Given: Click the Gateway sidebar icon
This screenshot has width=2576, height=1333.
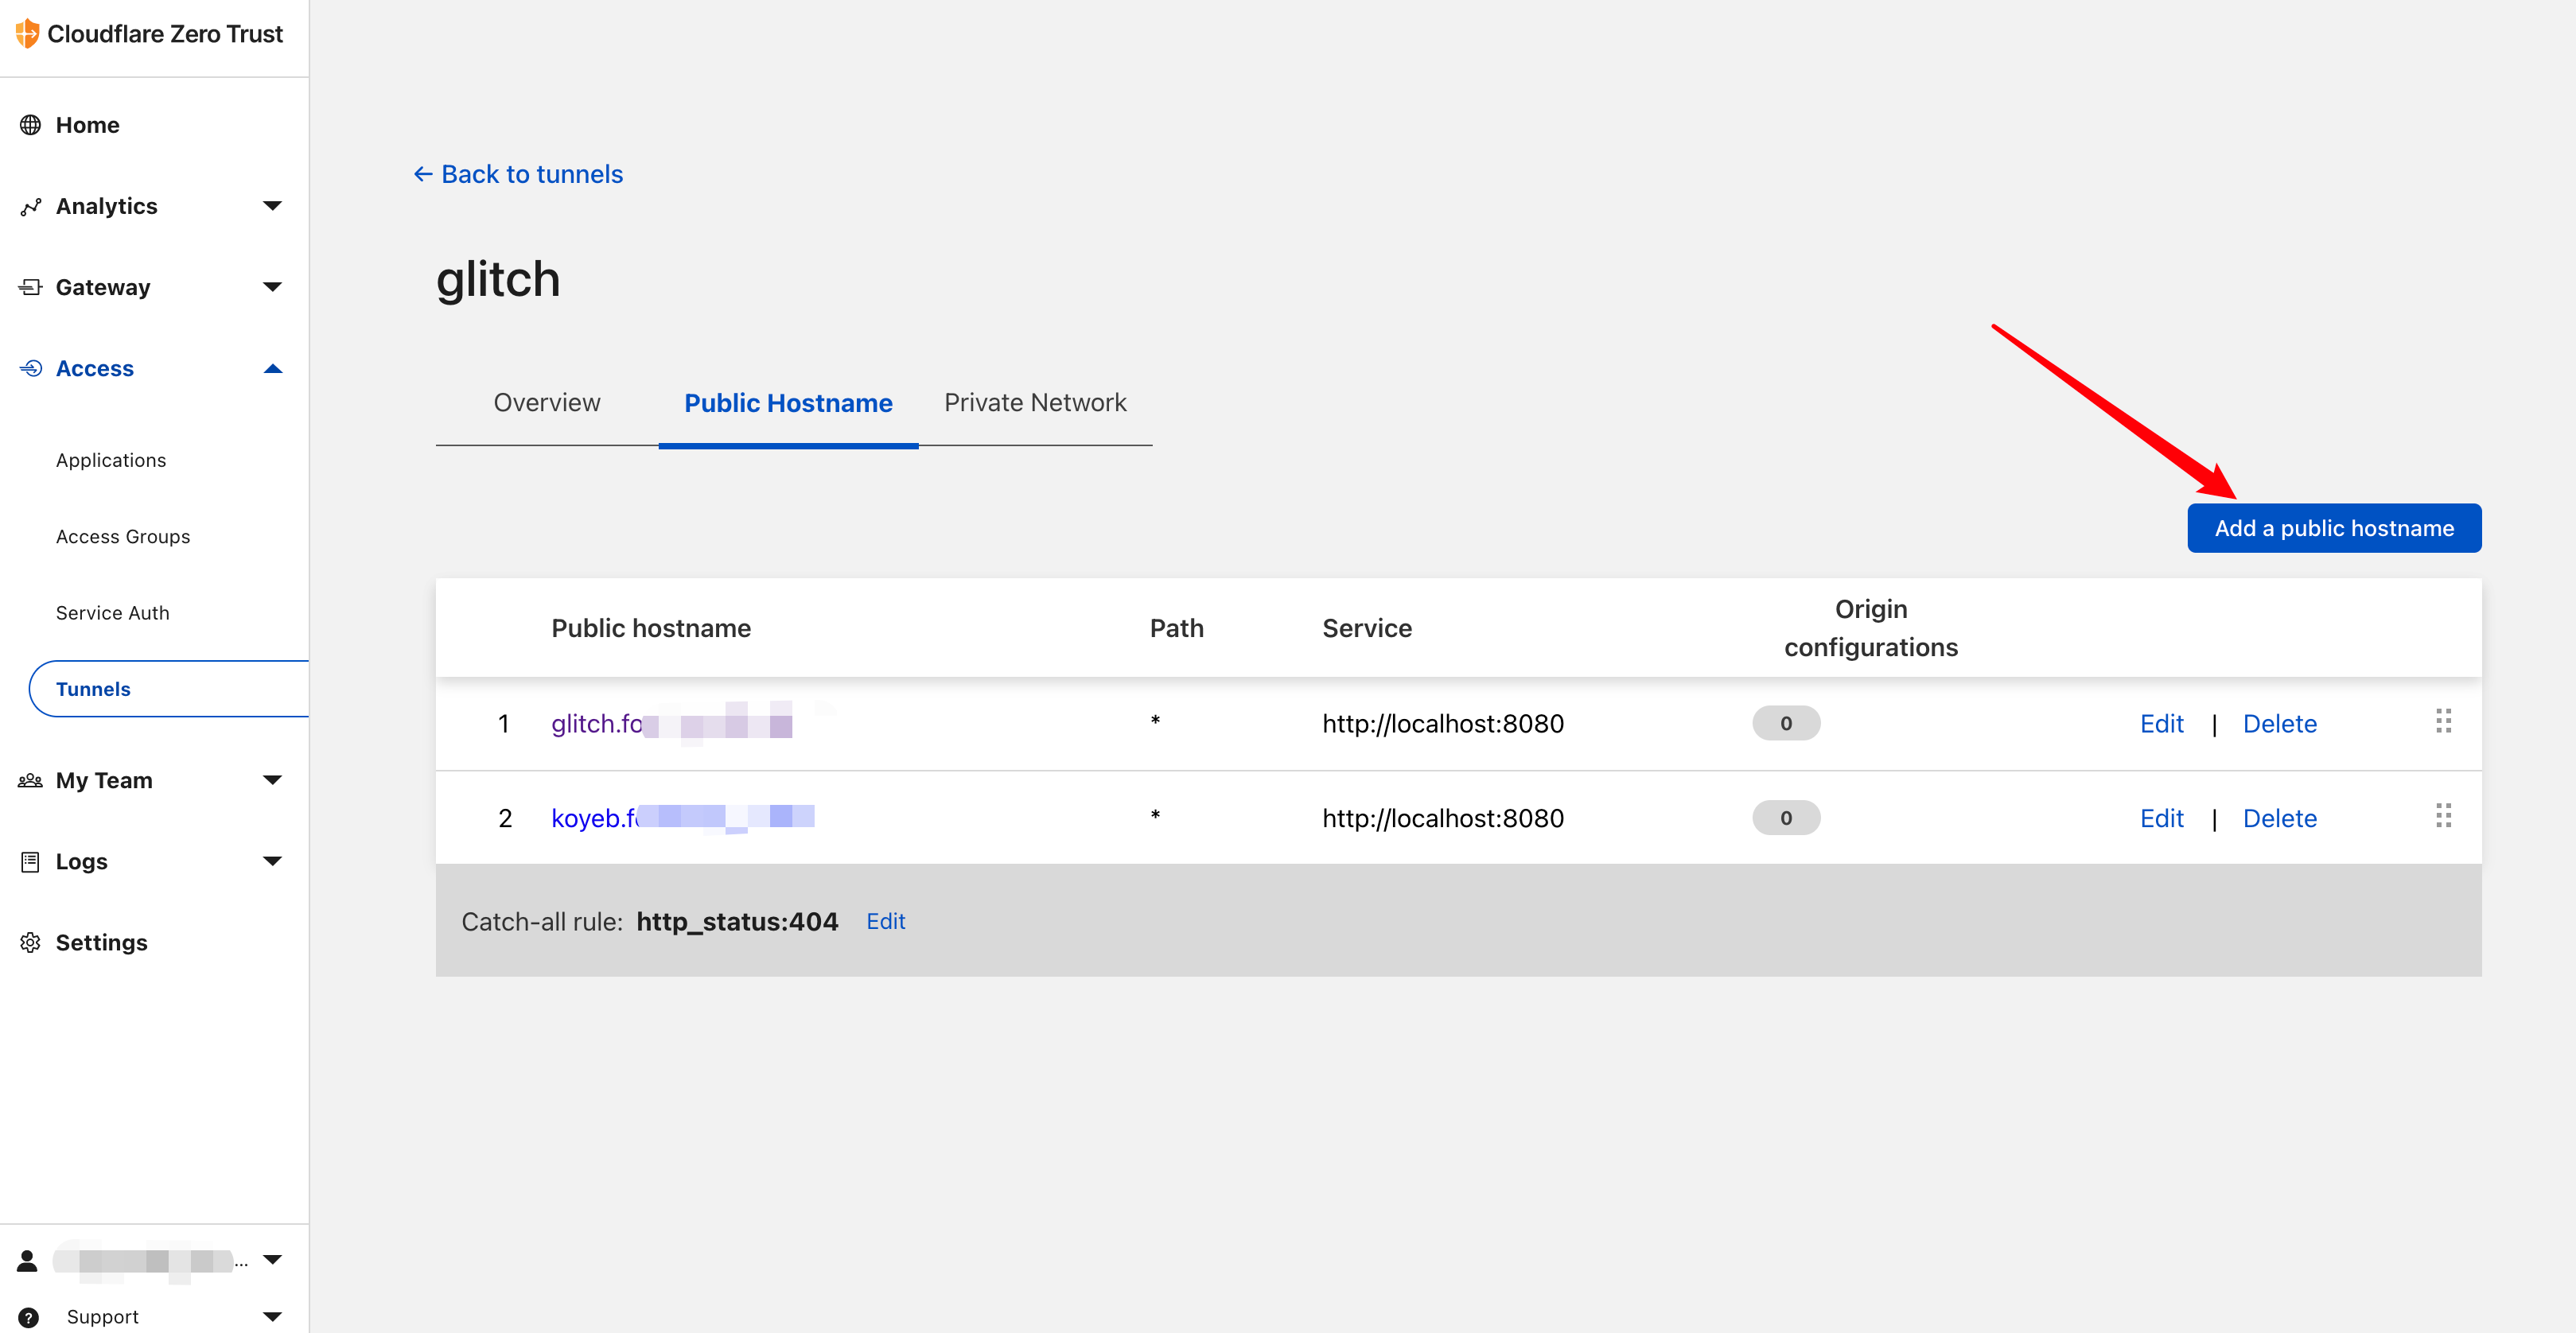Looking at the screenshot, I should 30,287.
